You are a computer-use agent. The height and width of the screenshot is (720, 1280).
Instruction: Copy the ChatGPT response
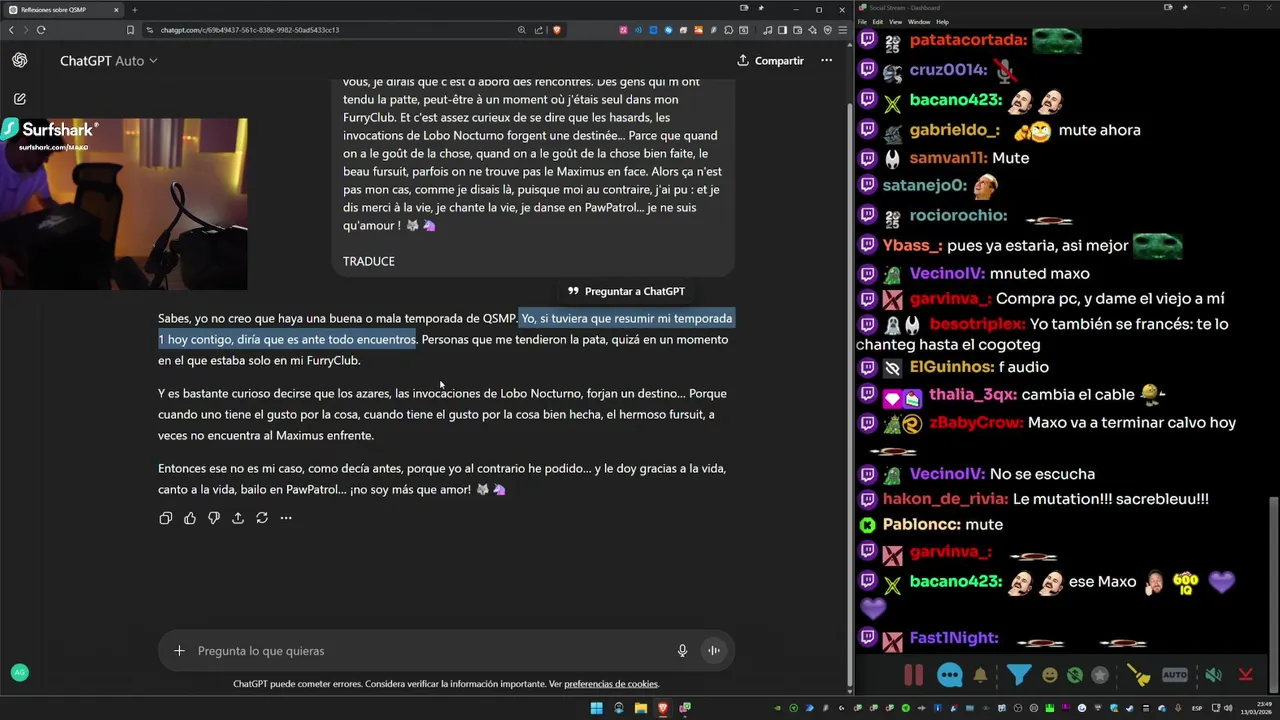(166, 518)
